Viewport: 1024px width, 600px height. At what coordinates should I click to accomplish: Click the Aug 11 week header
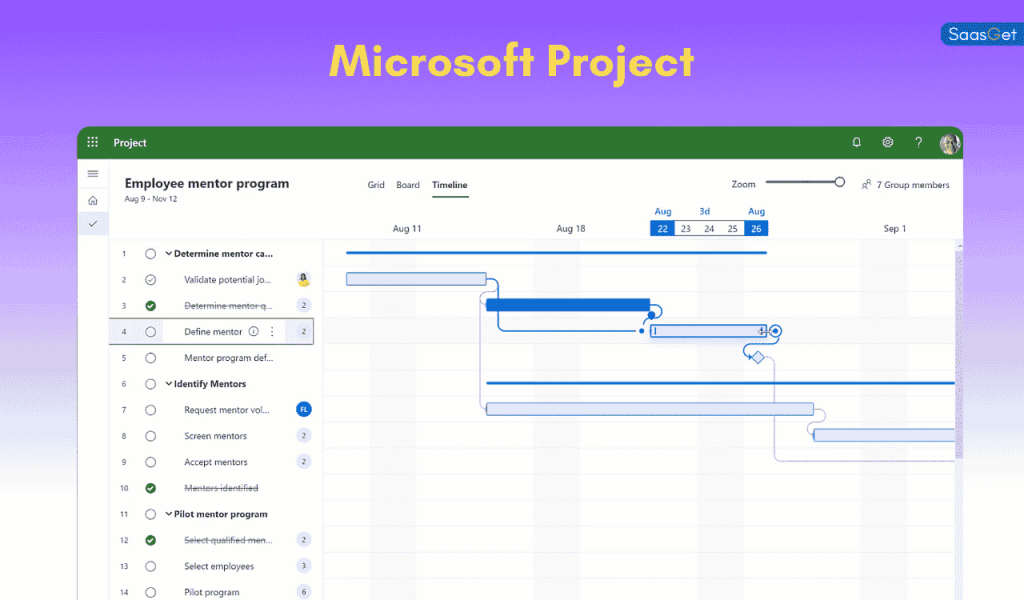[407, 229]
